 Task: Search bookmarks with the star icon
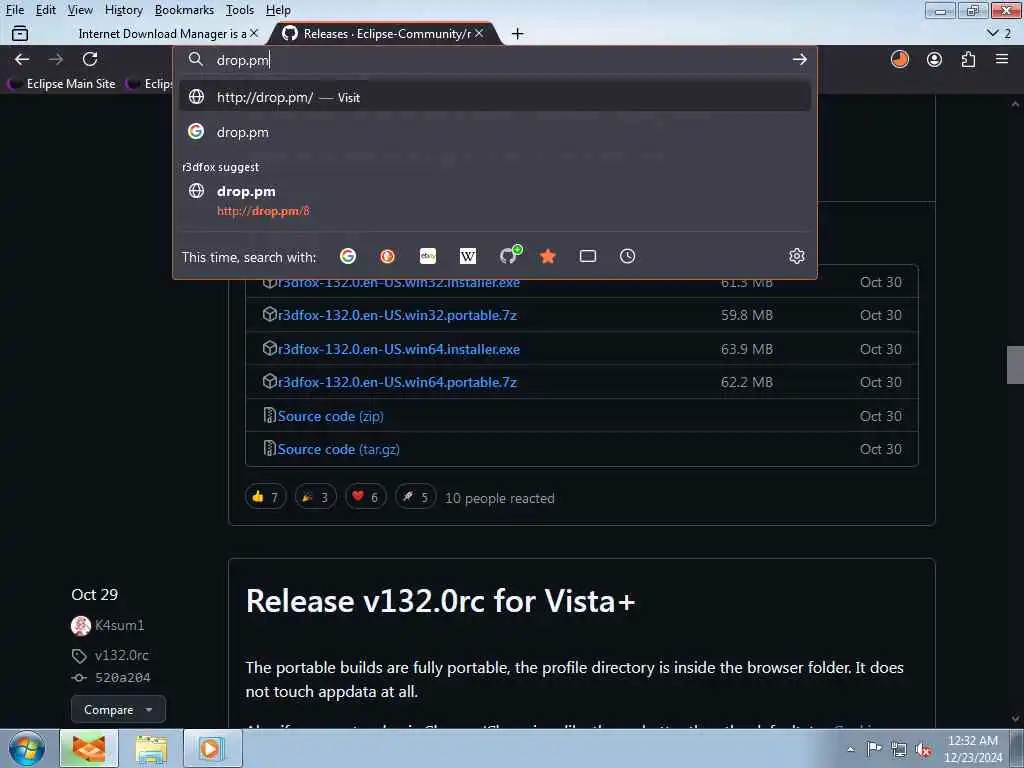[548, 256]
